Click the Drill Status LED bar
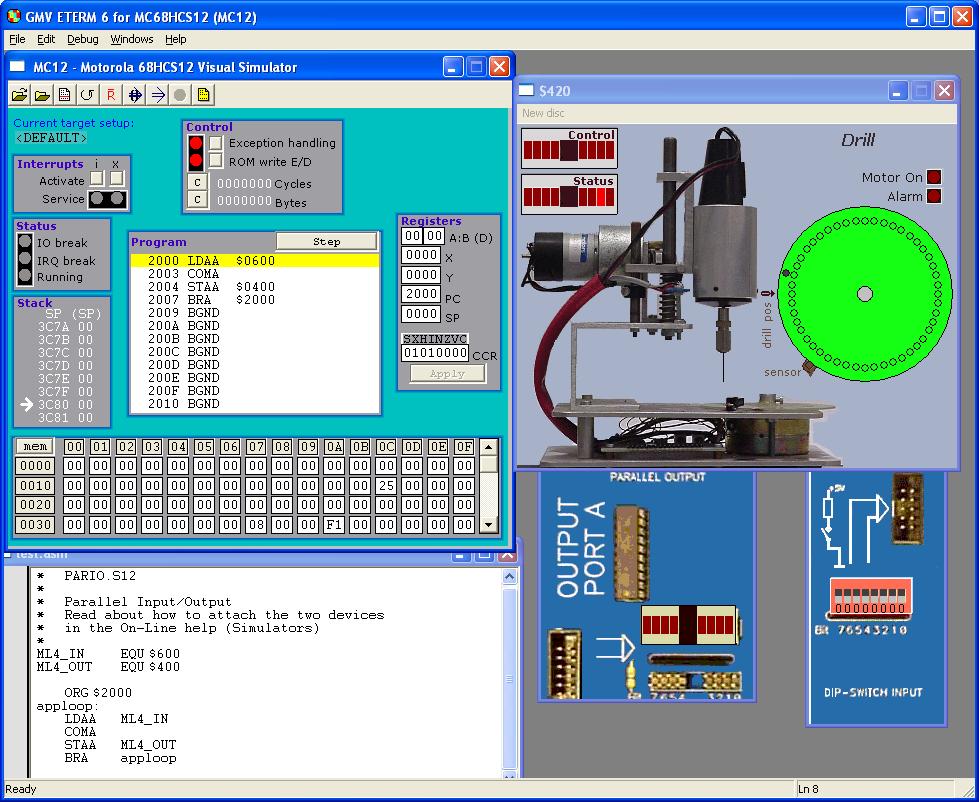 569,197
